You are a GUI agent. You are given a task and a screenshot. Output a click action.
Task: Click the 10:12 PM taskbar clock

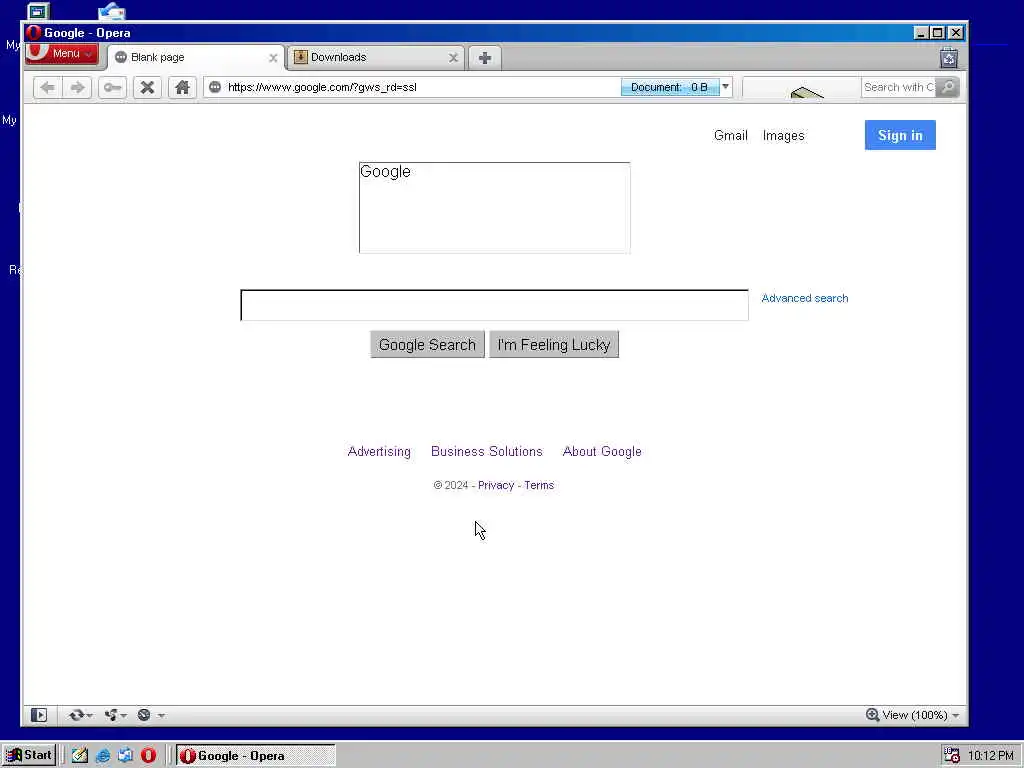[x=991, y=756]
